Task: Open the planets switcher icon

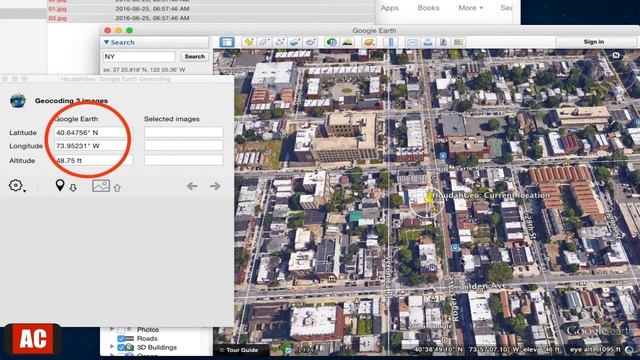Action: click(369, 42)
